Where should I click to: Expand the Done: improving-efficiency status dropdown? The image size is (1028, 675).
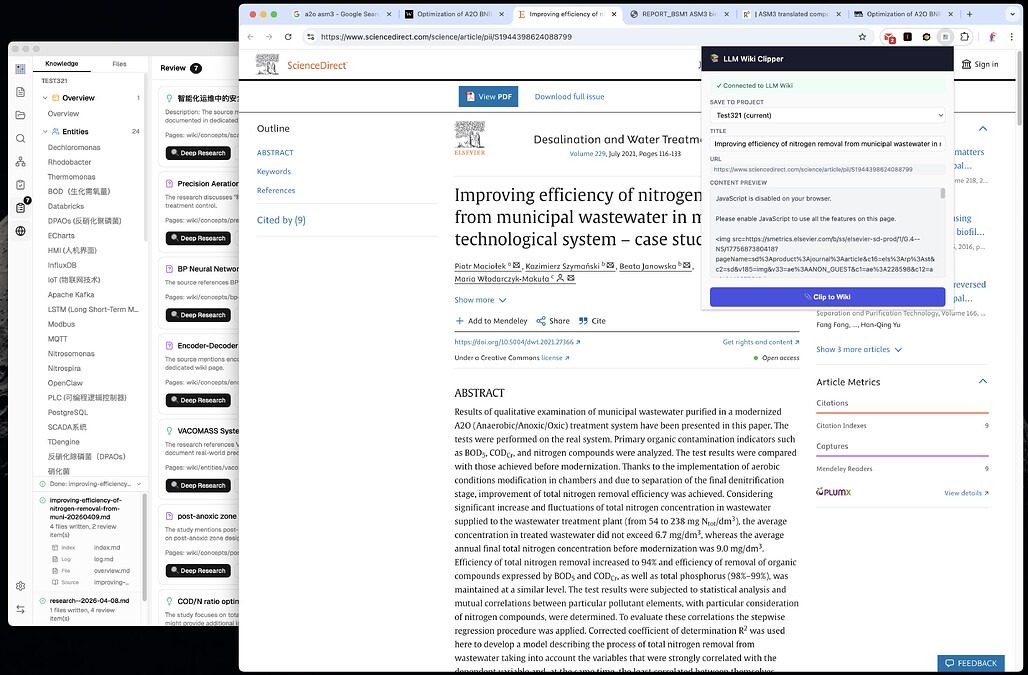(139, 484)
